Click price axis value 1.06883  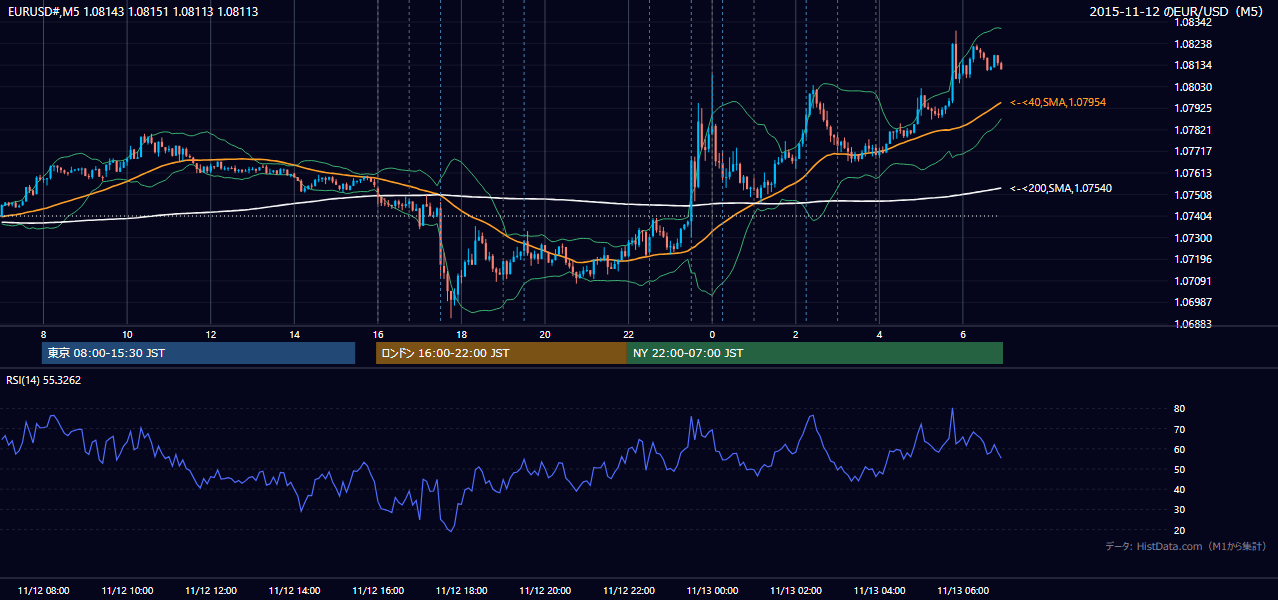[1194, 324]
